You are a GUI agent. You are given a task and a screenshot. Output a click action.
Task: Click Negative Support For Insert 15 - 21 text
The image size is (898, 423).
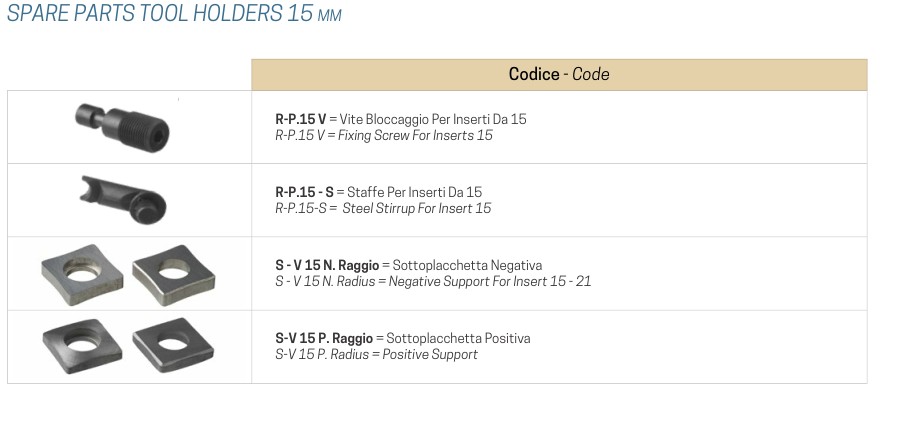(490, 282)
